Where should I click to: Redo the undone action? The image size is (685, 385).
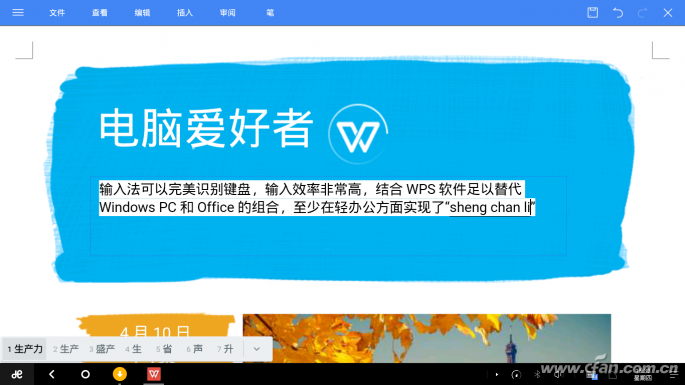642,13
